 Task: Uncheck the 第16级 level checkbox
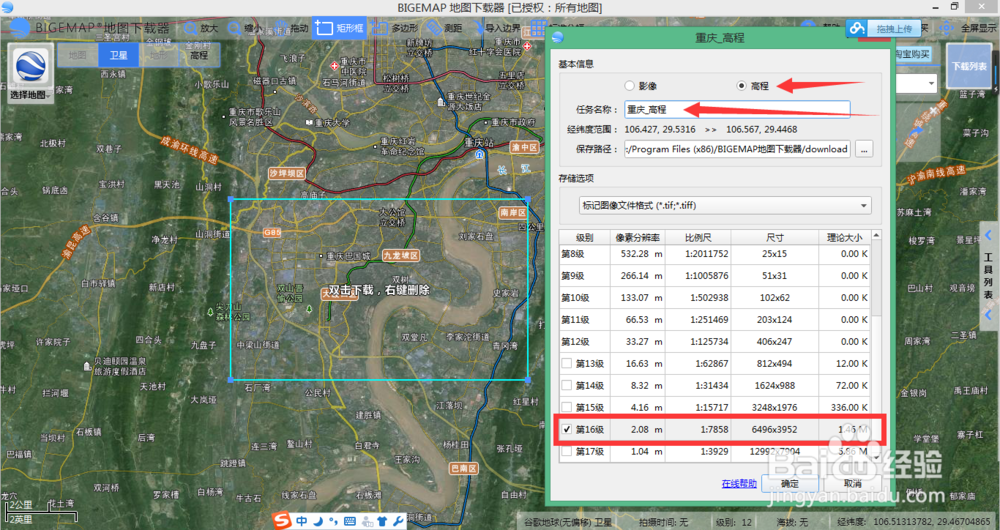pos(566,429)
